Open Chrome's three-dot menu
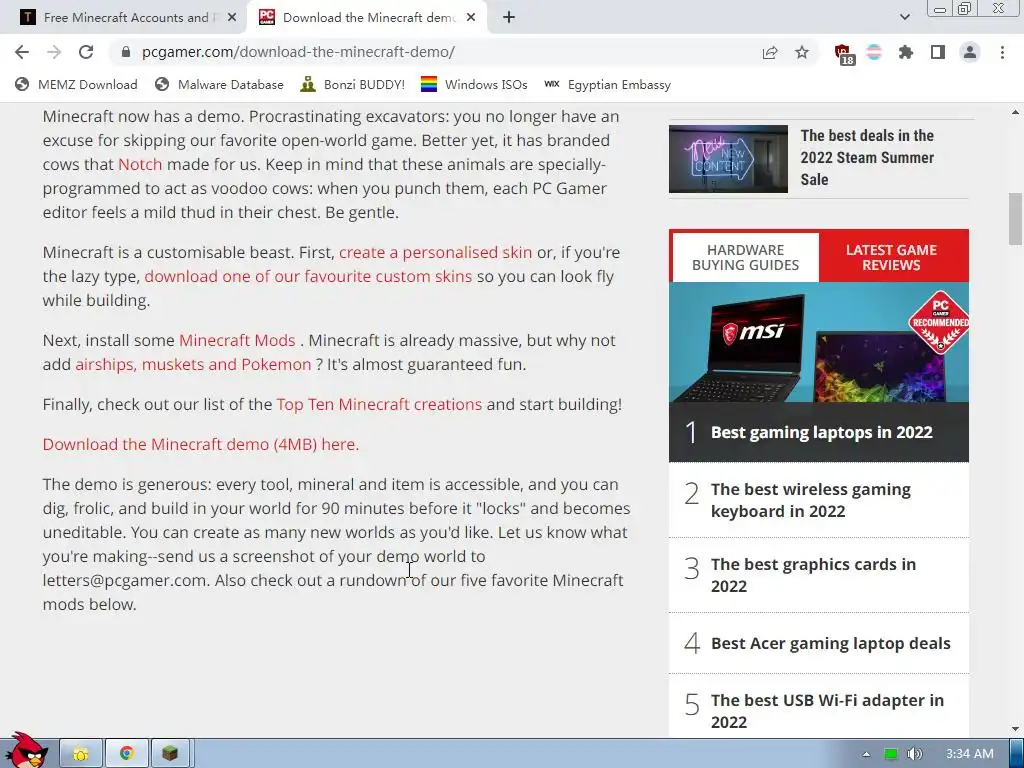The image size is (1024, 768). tap(1002, 52)
